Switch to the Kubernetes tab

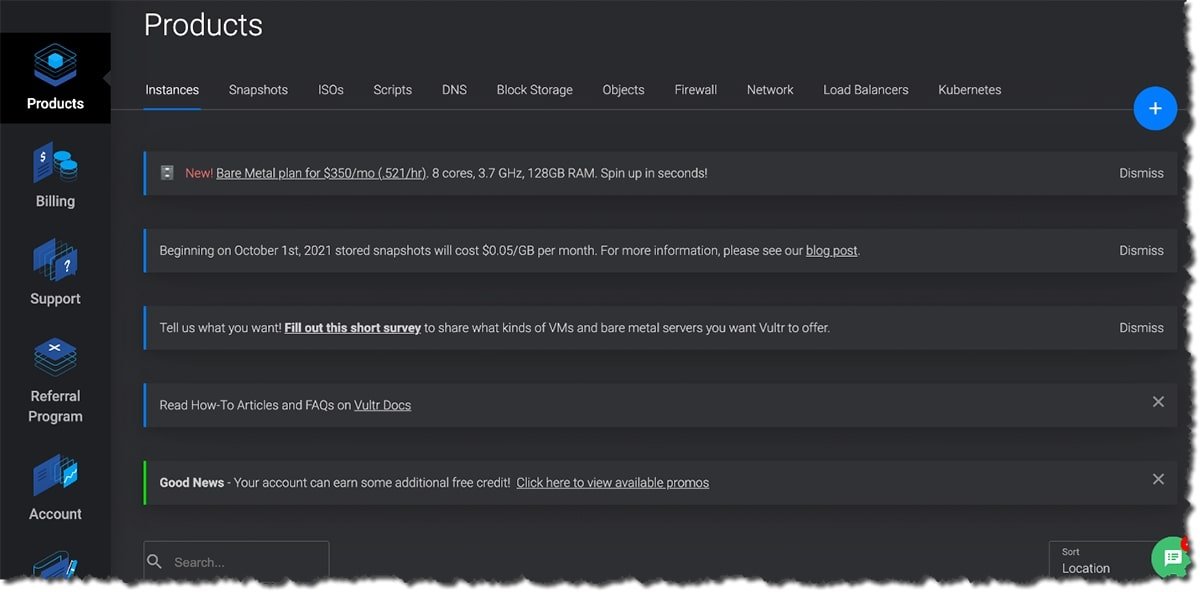coord(969,89)
